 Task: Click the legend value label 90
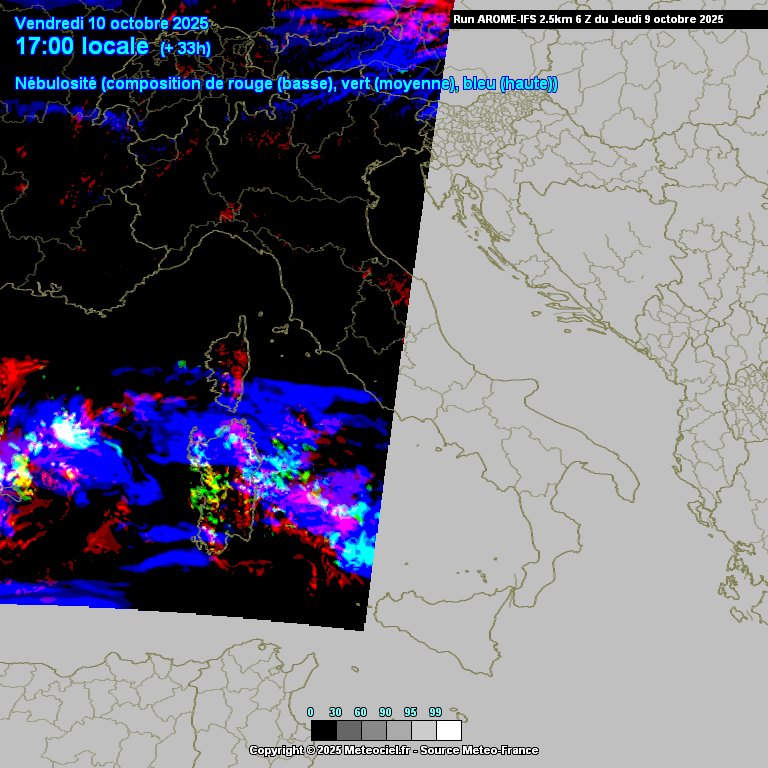pos(386,712)
